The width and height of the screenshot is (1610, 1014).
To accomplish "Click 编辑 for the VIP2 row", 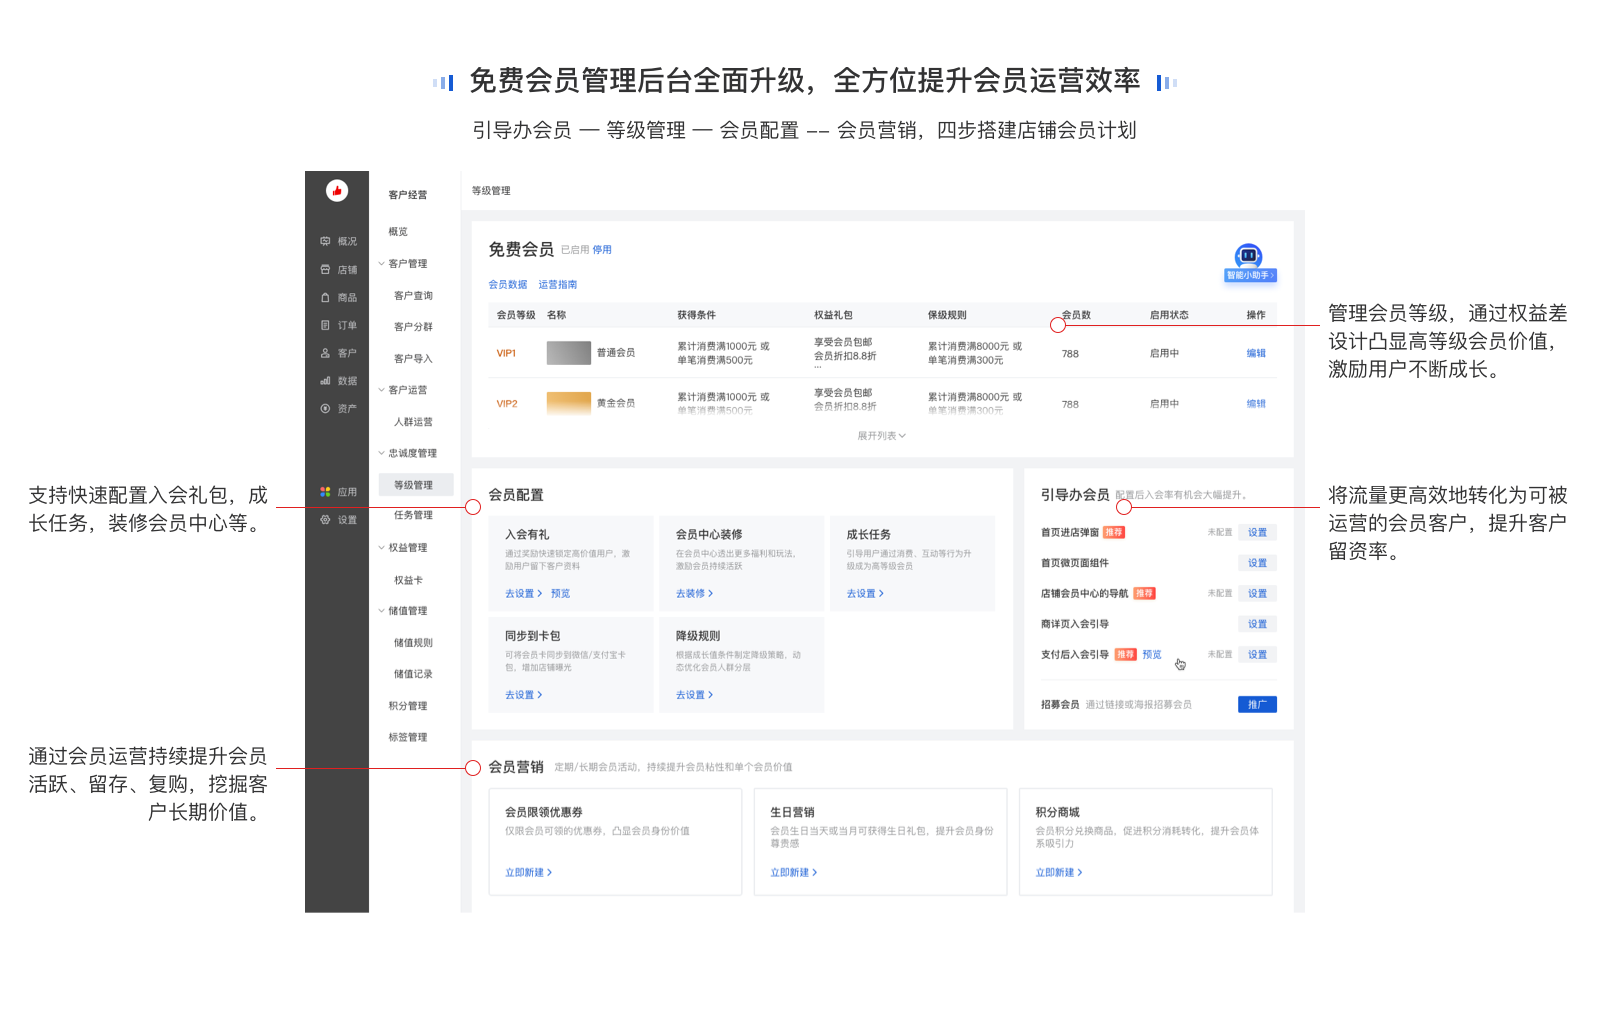I will click(1256, 404).
